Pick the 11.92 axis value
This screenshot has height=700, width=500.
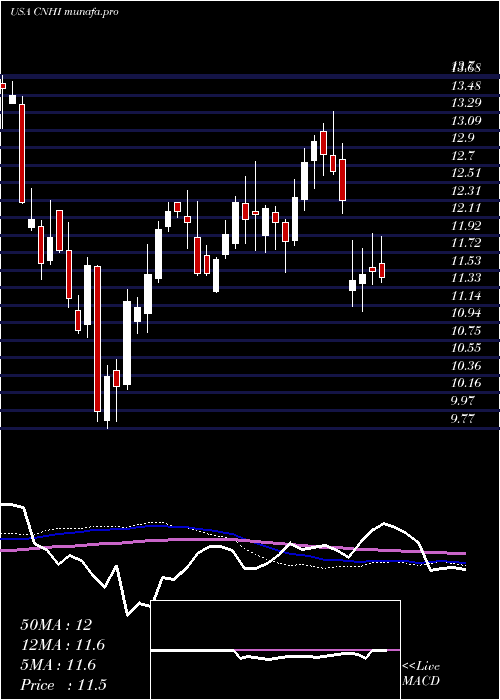coord(466,225)
